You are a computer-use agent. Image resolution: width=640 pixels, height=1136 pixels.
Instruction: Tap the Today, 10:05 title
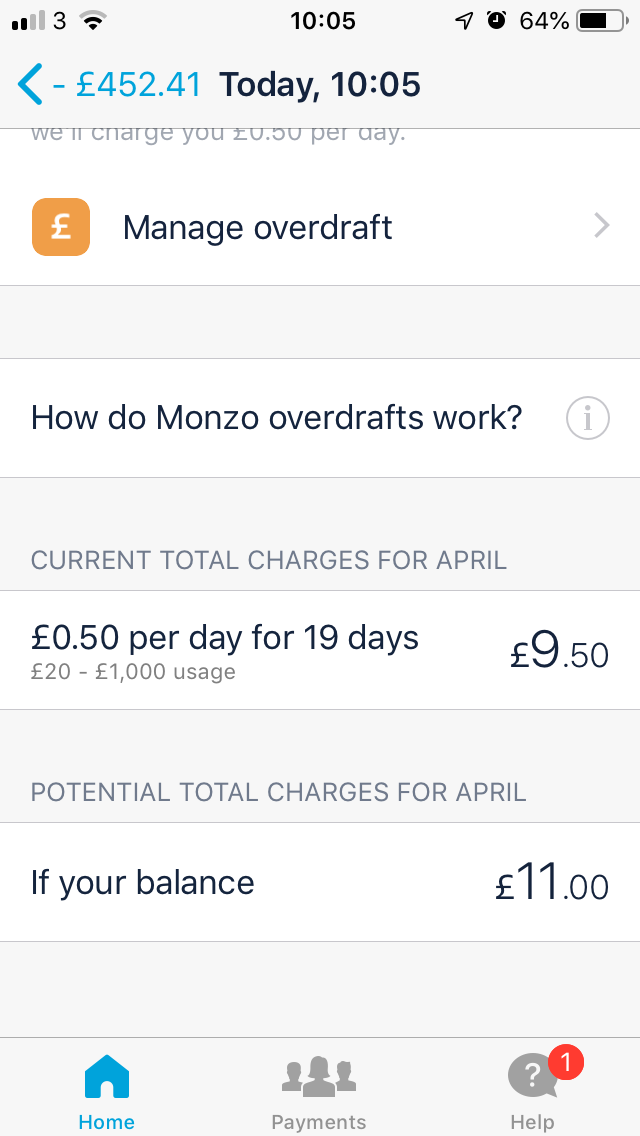(320, 84)
